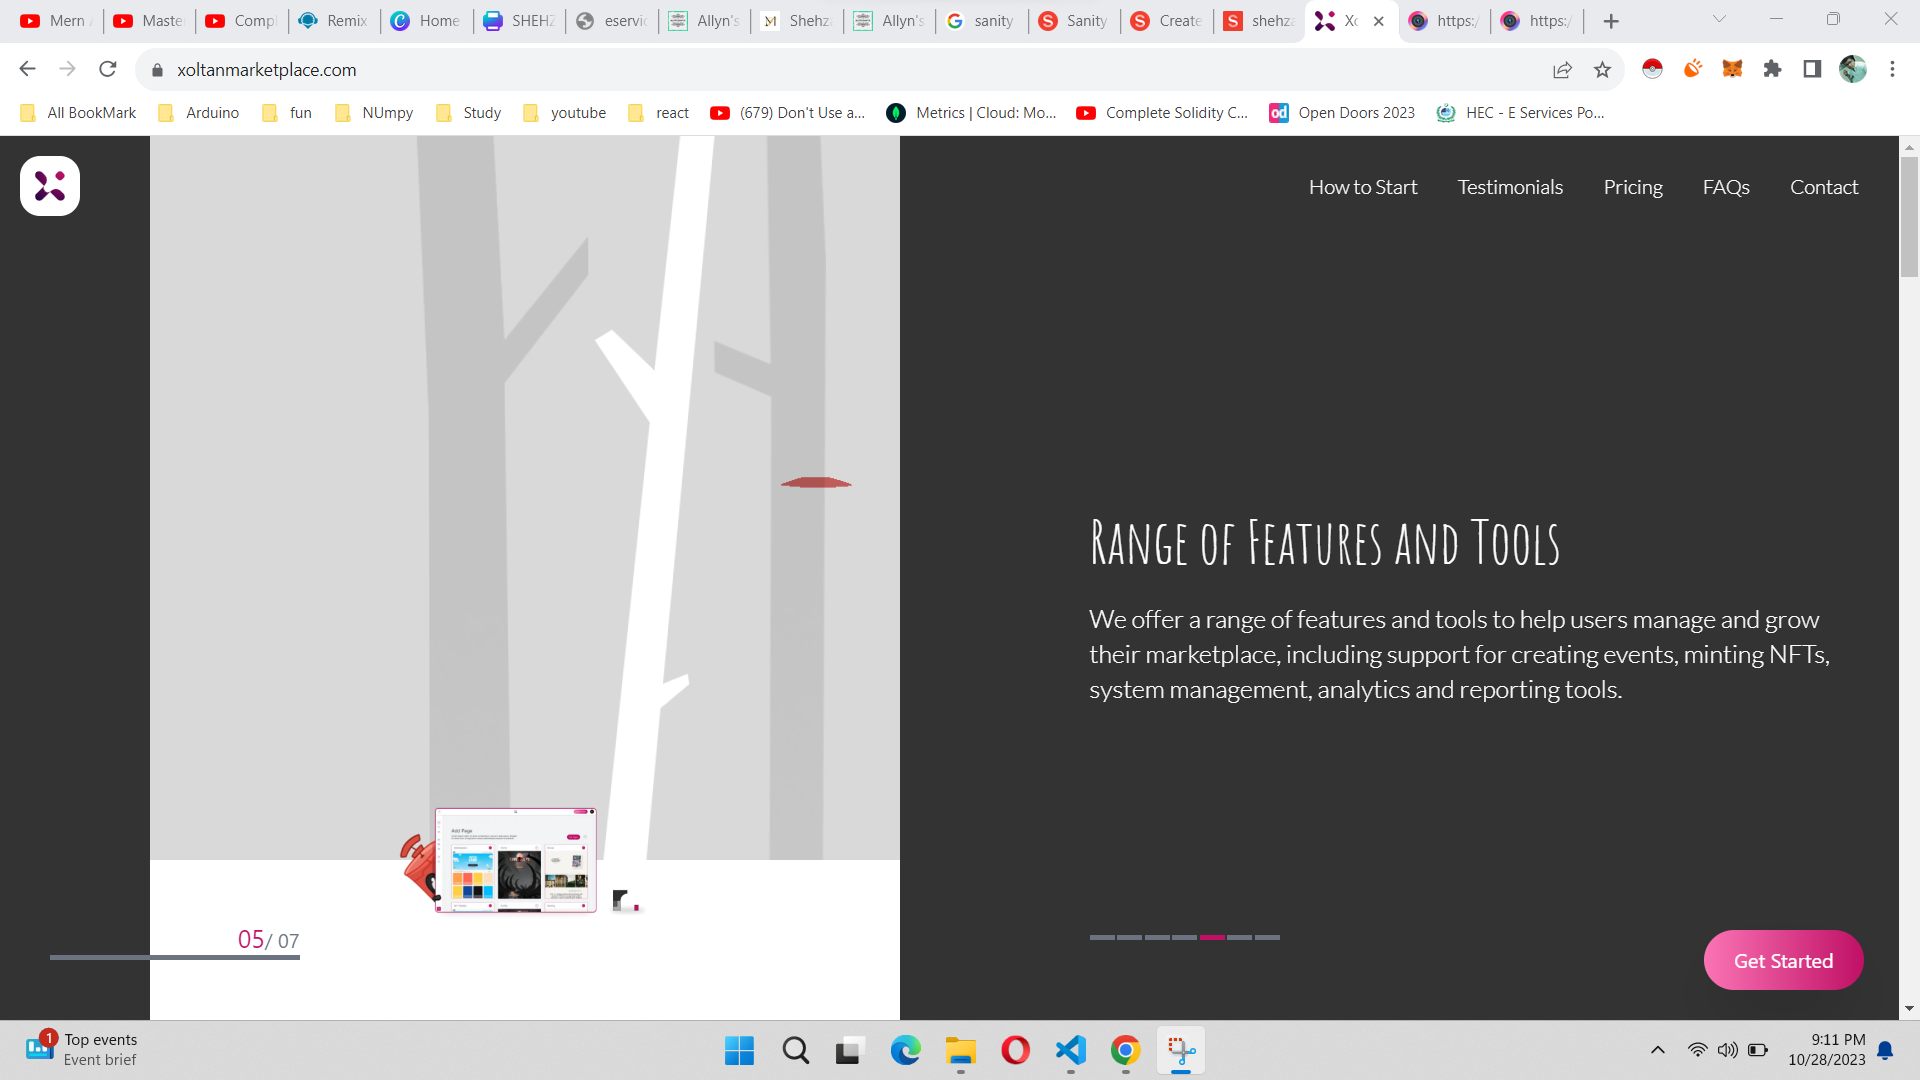Open Task View on the taskbar

849,1051
